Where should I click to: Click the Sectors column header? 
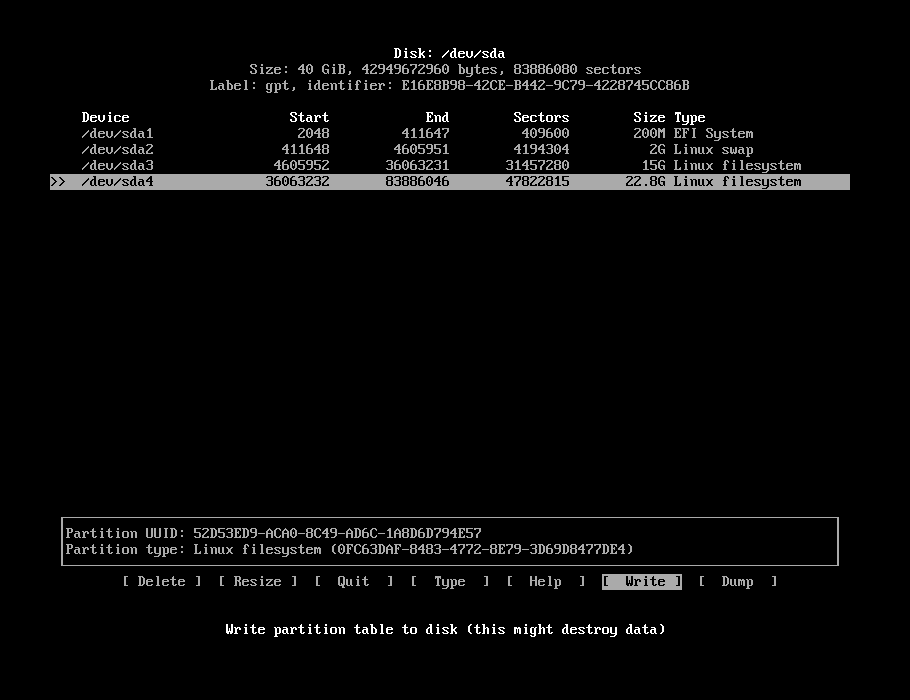541,118
